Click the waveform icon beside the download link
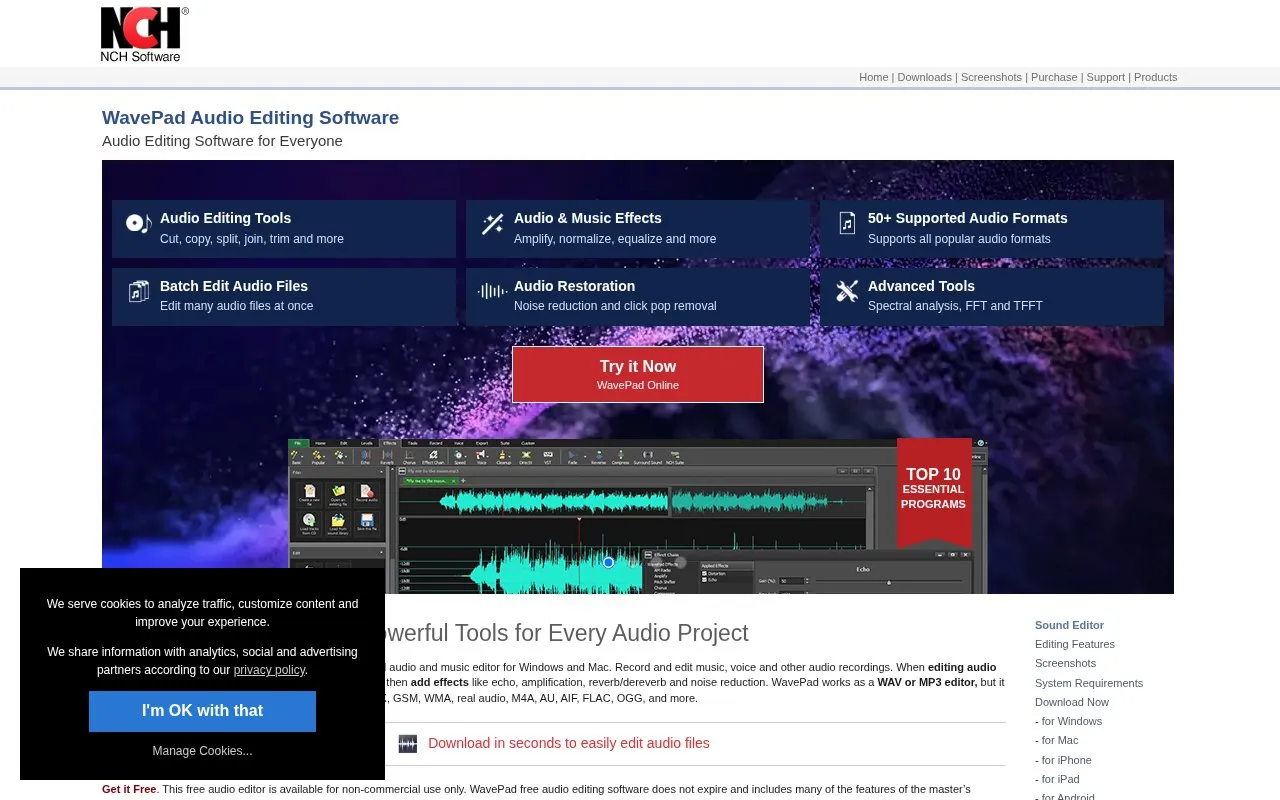 [x=408, y=744]
